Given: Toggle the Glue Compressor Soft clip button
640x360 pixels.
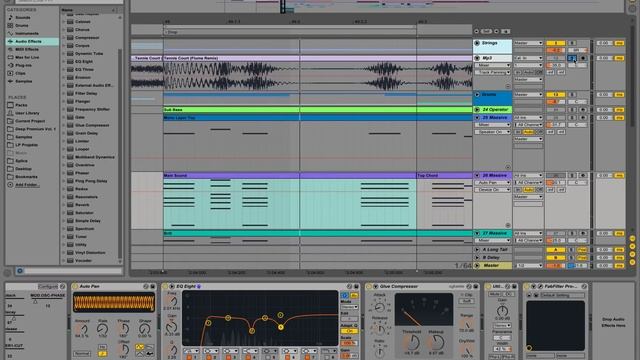Looking at the screenshot, I should click(466, 301).
